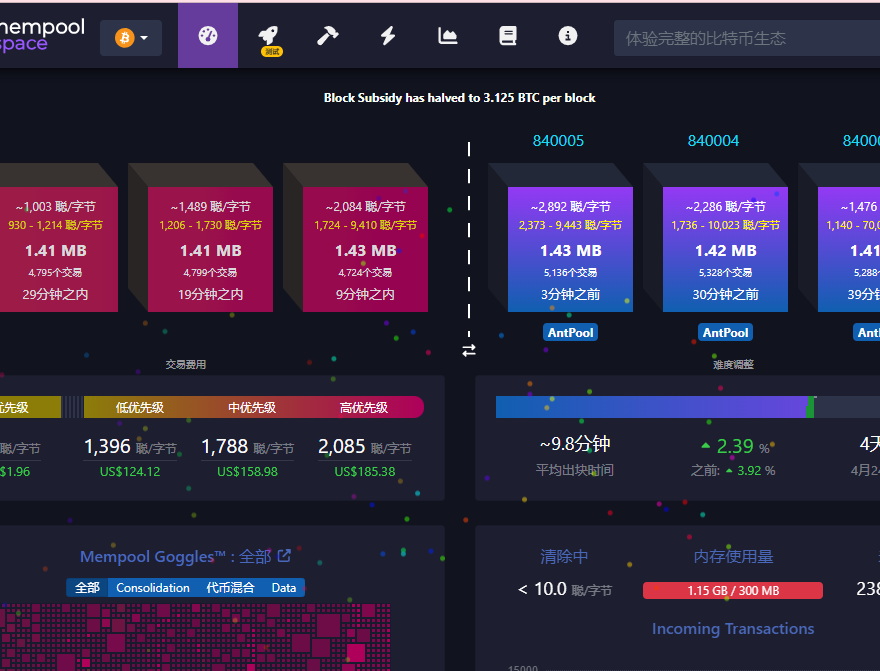This screenshot has height=671, width=880.
Task: Click the 难度调整 section label
Action: [733, 365]
